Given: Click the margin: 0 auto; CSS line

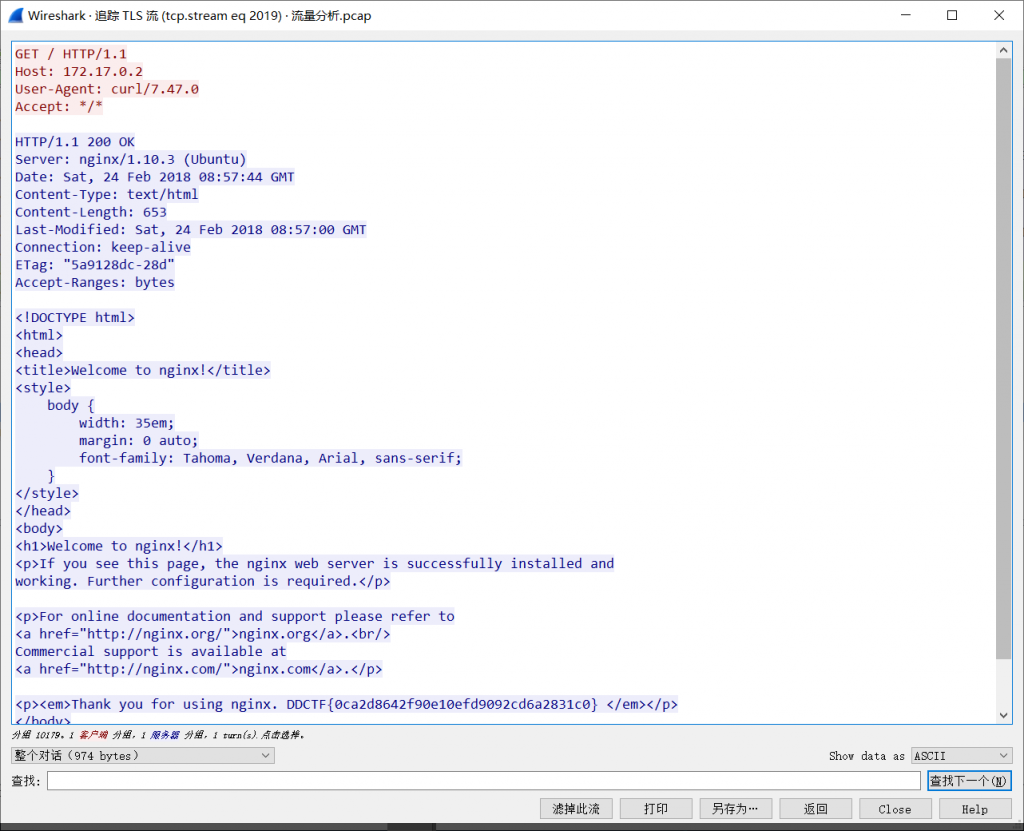Looking at the screenshot, I should point(138,441).
